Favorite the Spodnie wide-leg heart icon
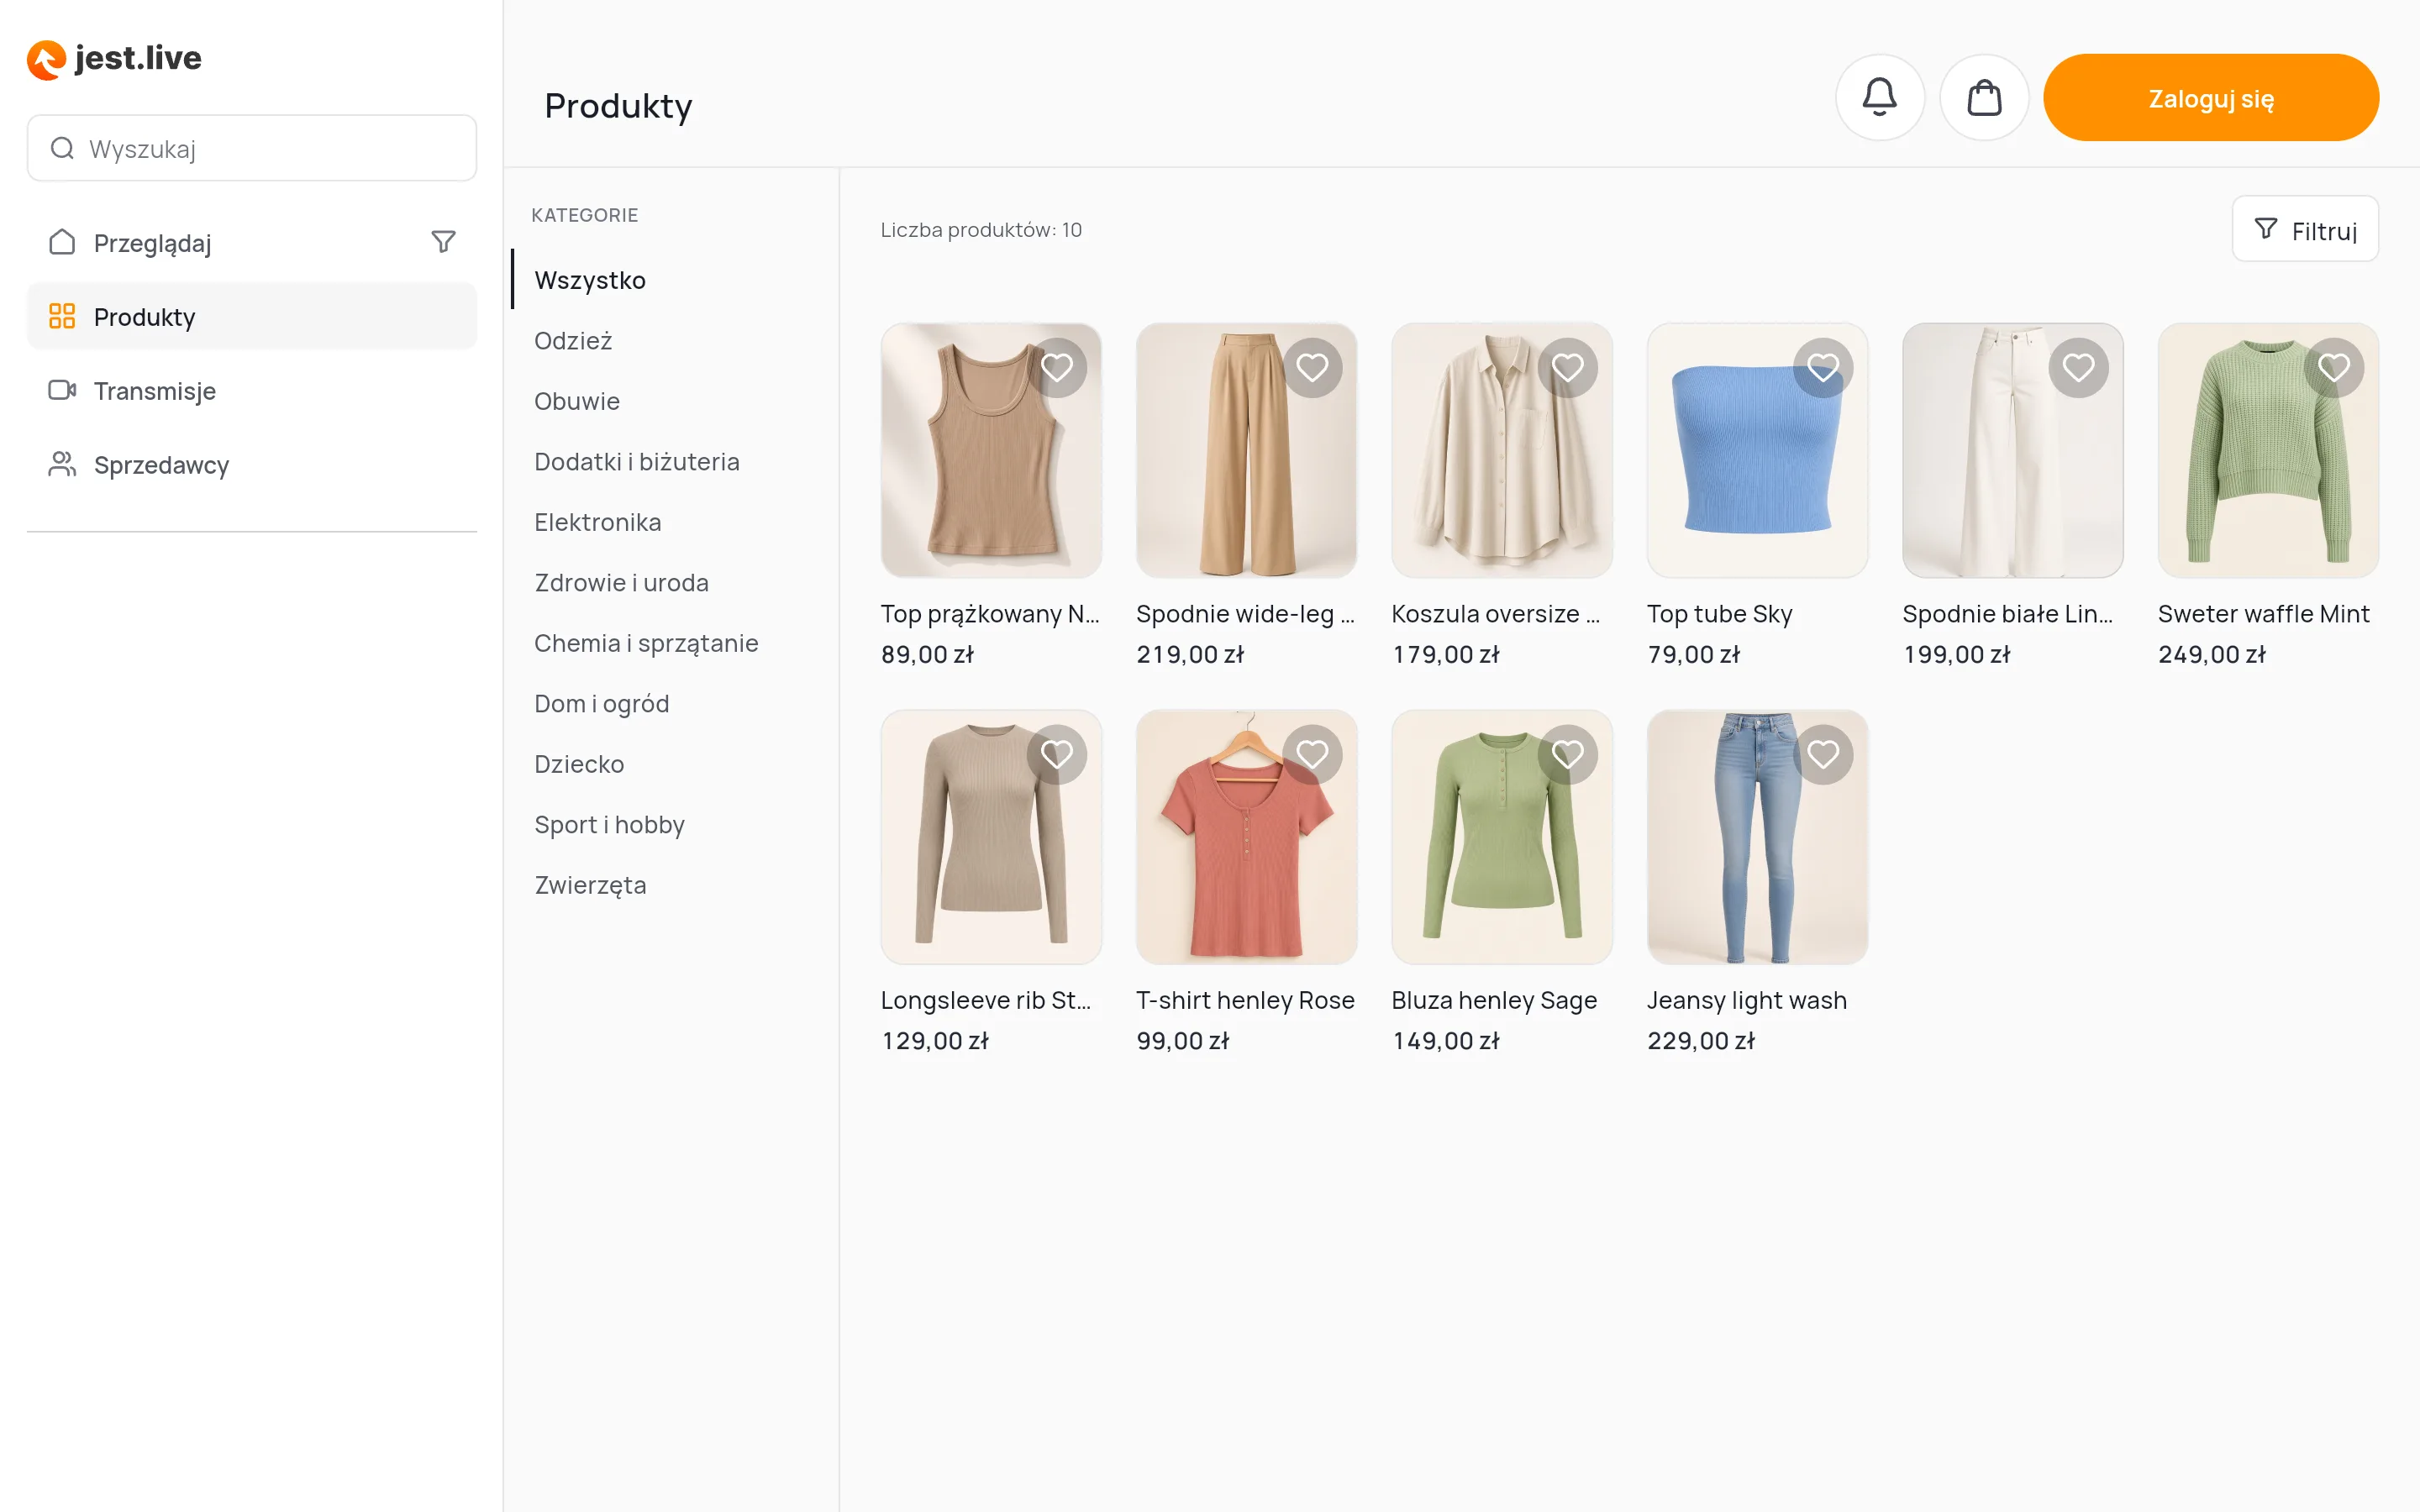 [x=1312, y=368]
